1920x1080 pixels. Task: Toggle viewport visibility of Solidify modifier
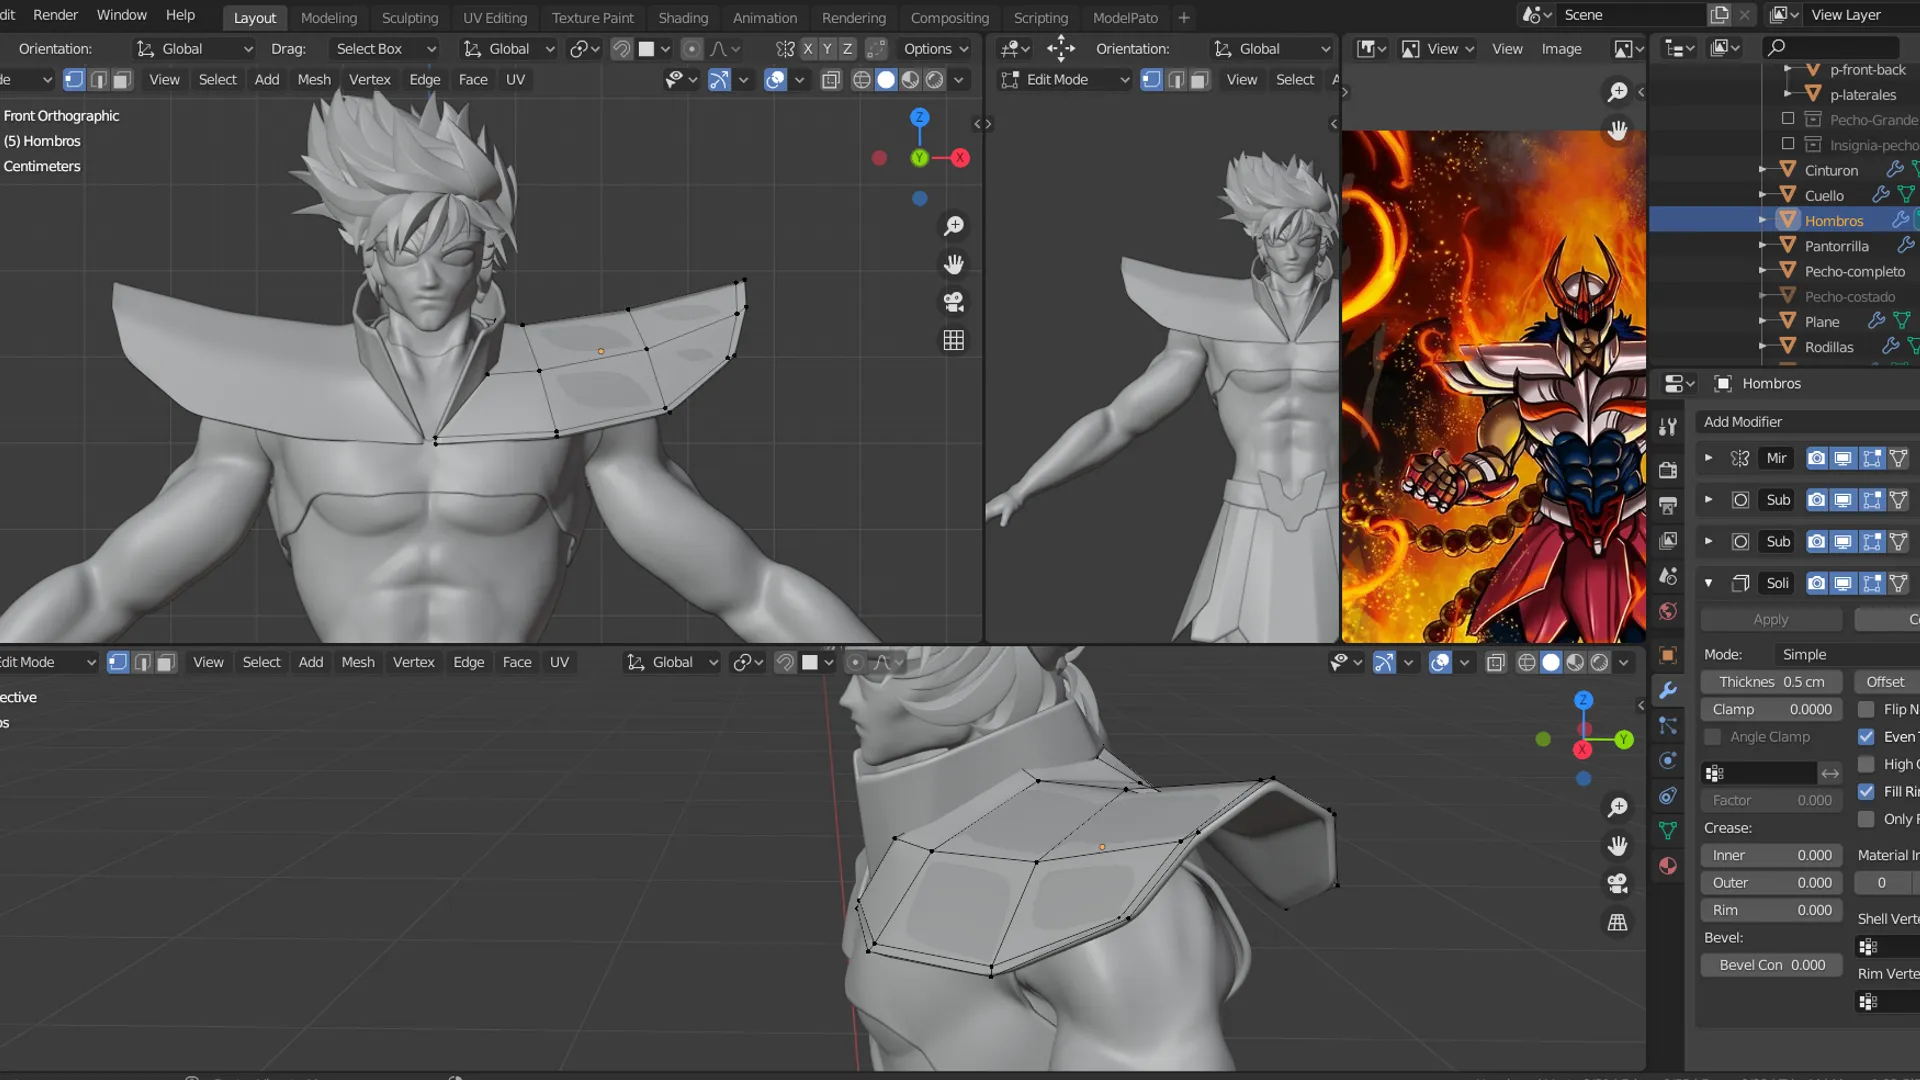pos(1843,584)
